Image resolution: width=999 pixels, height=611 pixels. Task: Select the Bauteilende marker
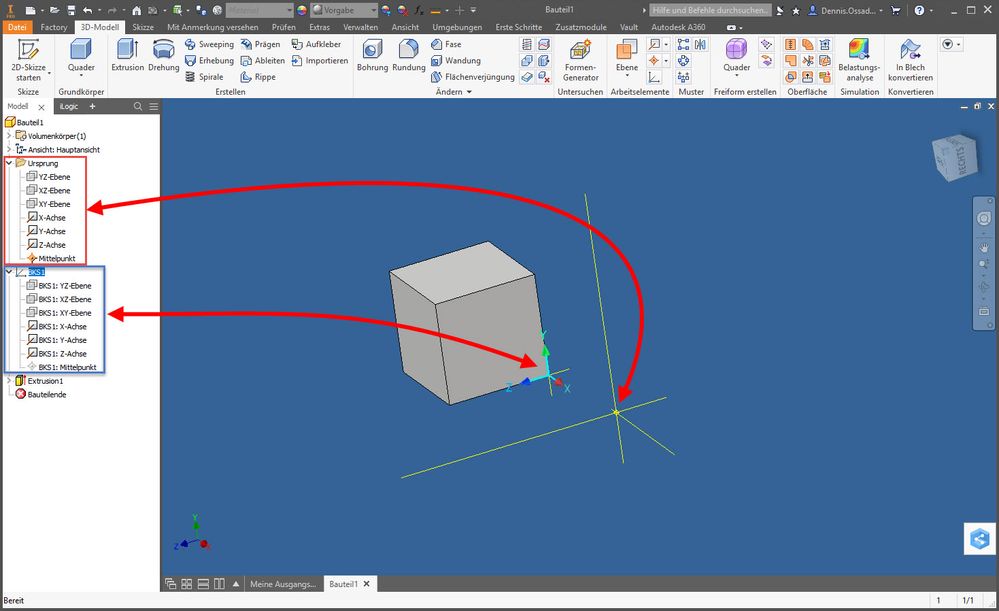[41, 394]
